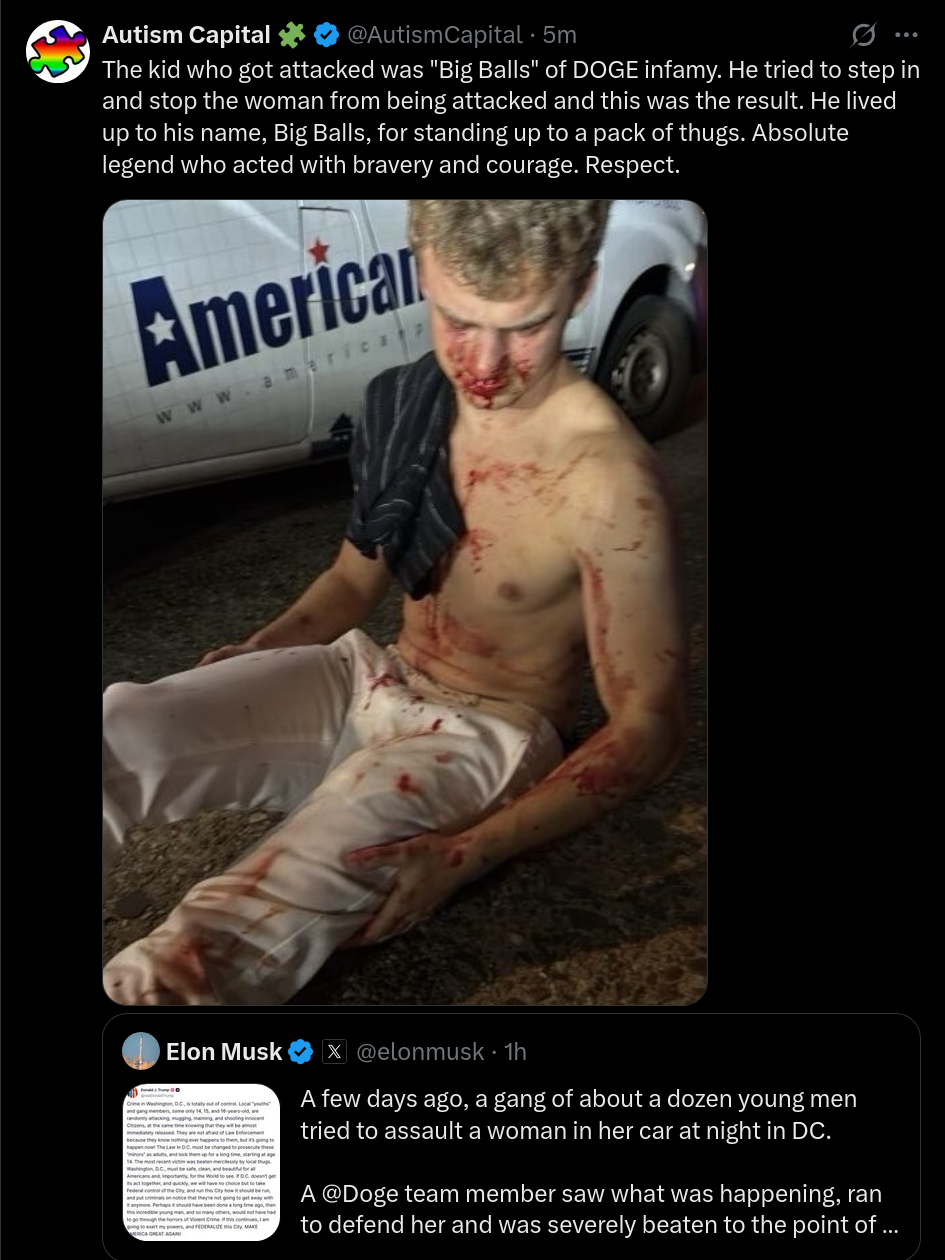
Task: Open the three-dot more options menu
Action: pyautogui.click(x=906, y=35)
